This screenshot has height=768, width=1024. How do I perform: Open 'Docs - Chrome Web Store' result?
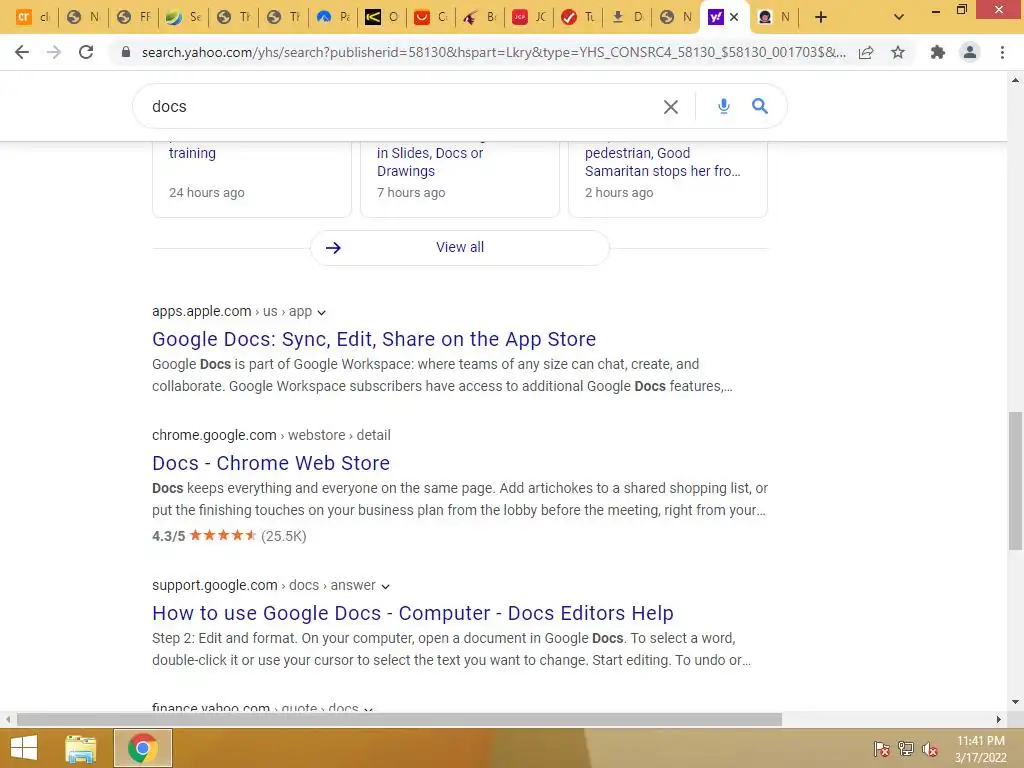coord(271,463)
